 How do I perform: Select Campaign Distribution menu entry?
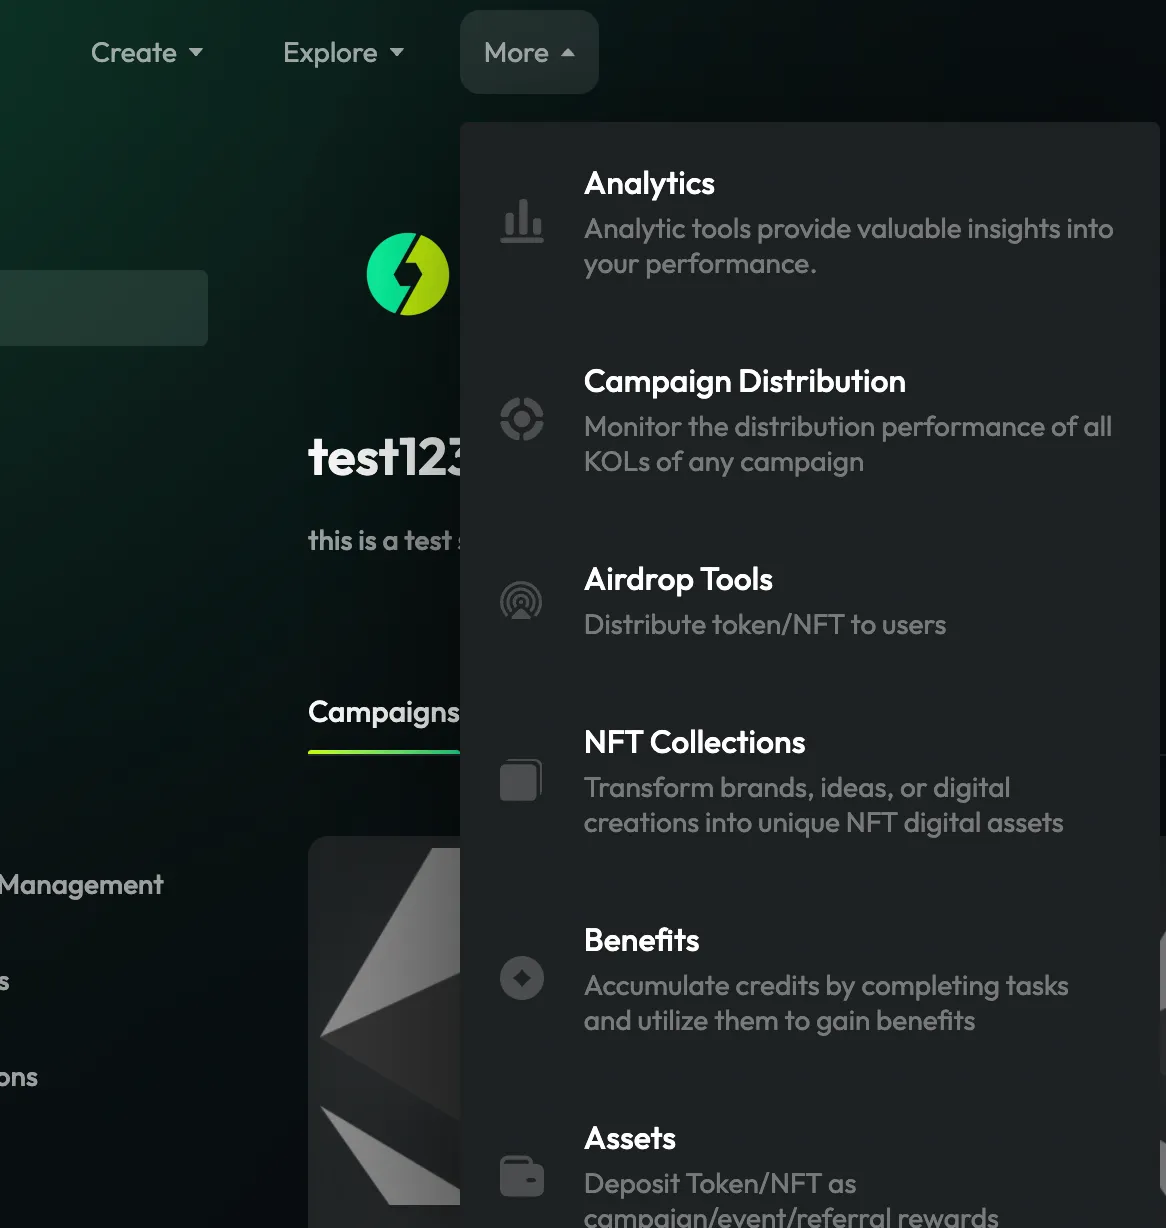point(744,382)
